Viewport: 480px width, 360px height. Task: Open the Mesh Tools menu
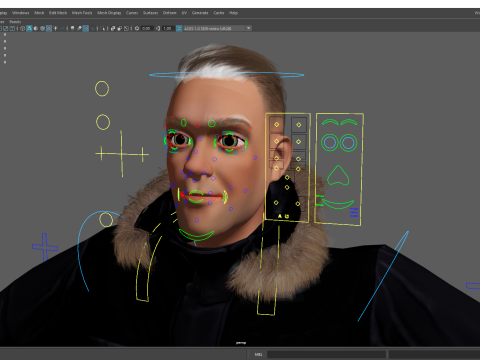(x=82, y=13)
